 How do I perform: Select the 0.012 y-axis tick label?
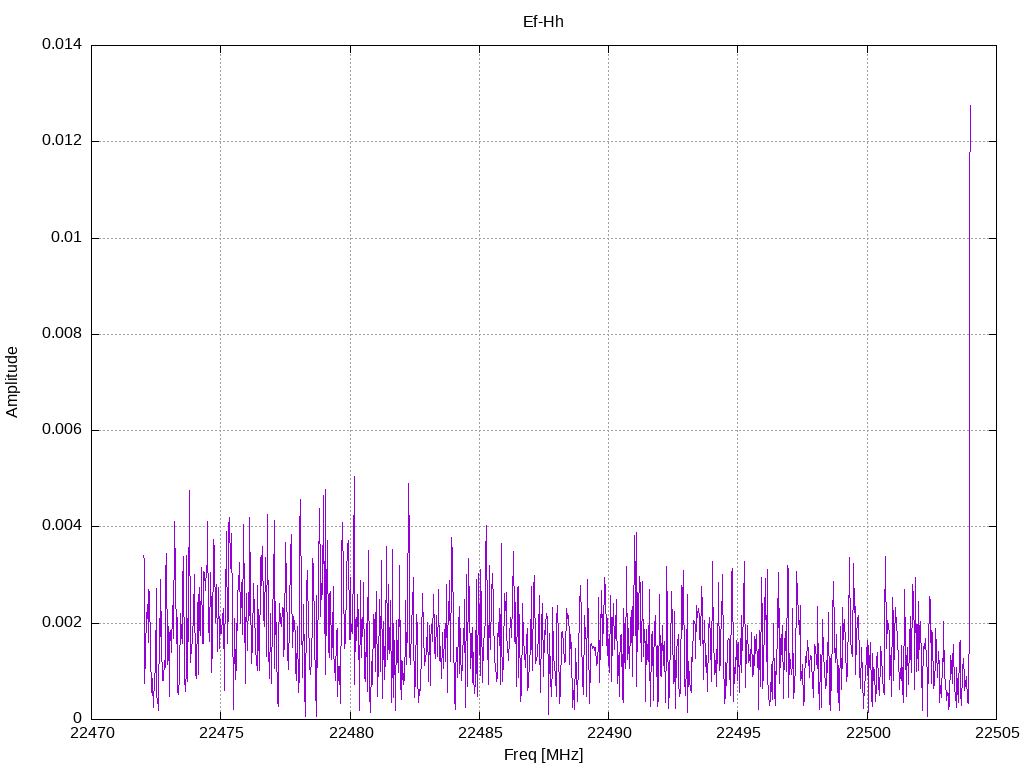[61, 141]
